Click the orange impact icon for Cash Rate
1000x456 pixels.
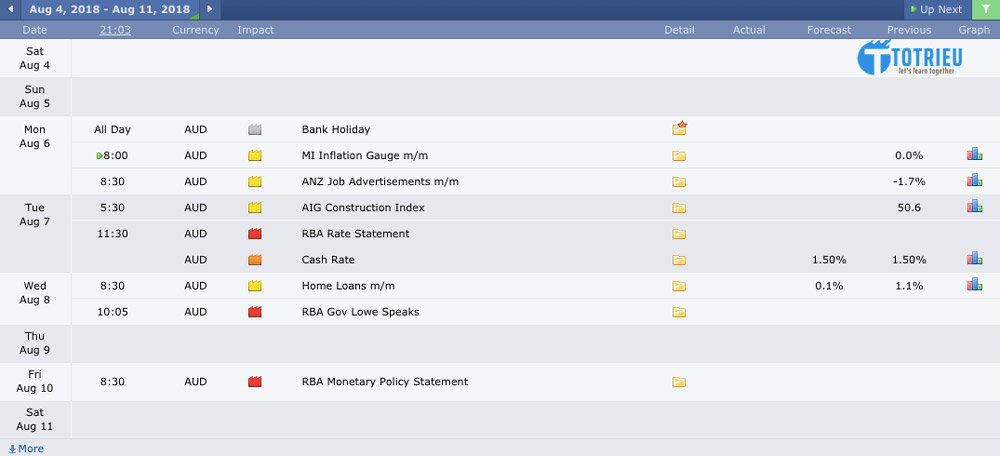coord(254,260)
